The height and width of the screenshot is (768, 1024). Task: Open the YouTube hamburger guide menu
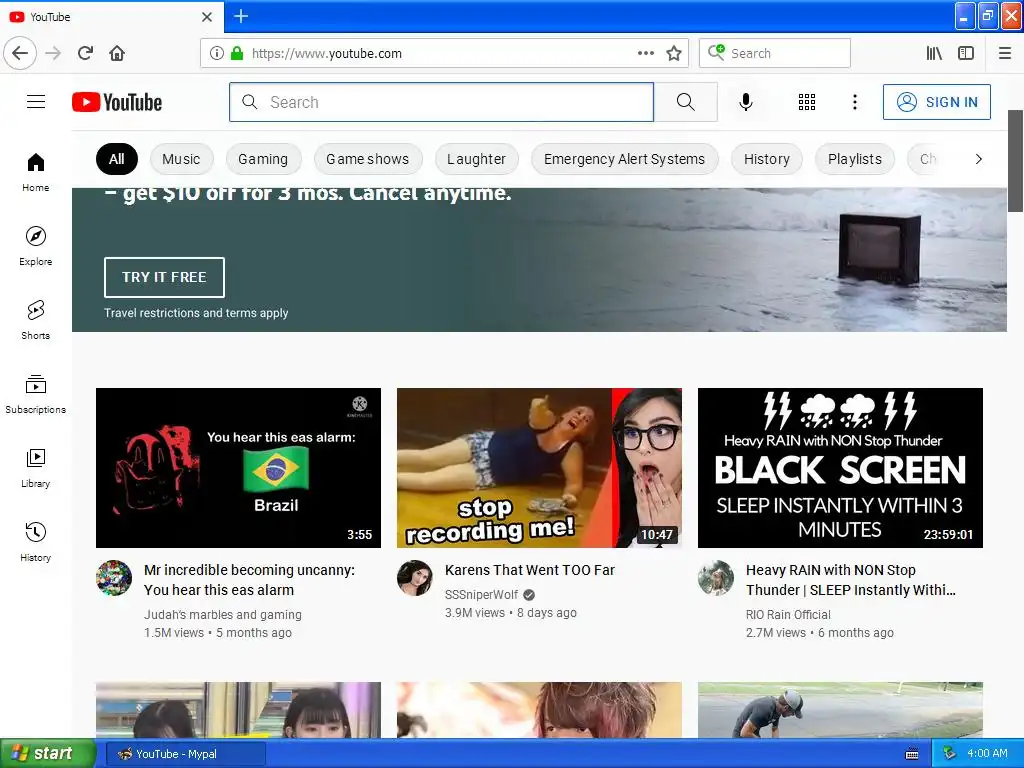[x=36, y=102]
